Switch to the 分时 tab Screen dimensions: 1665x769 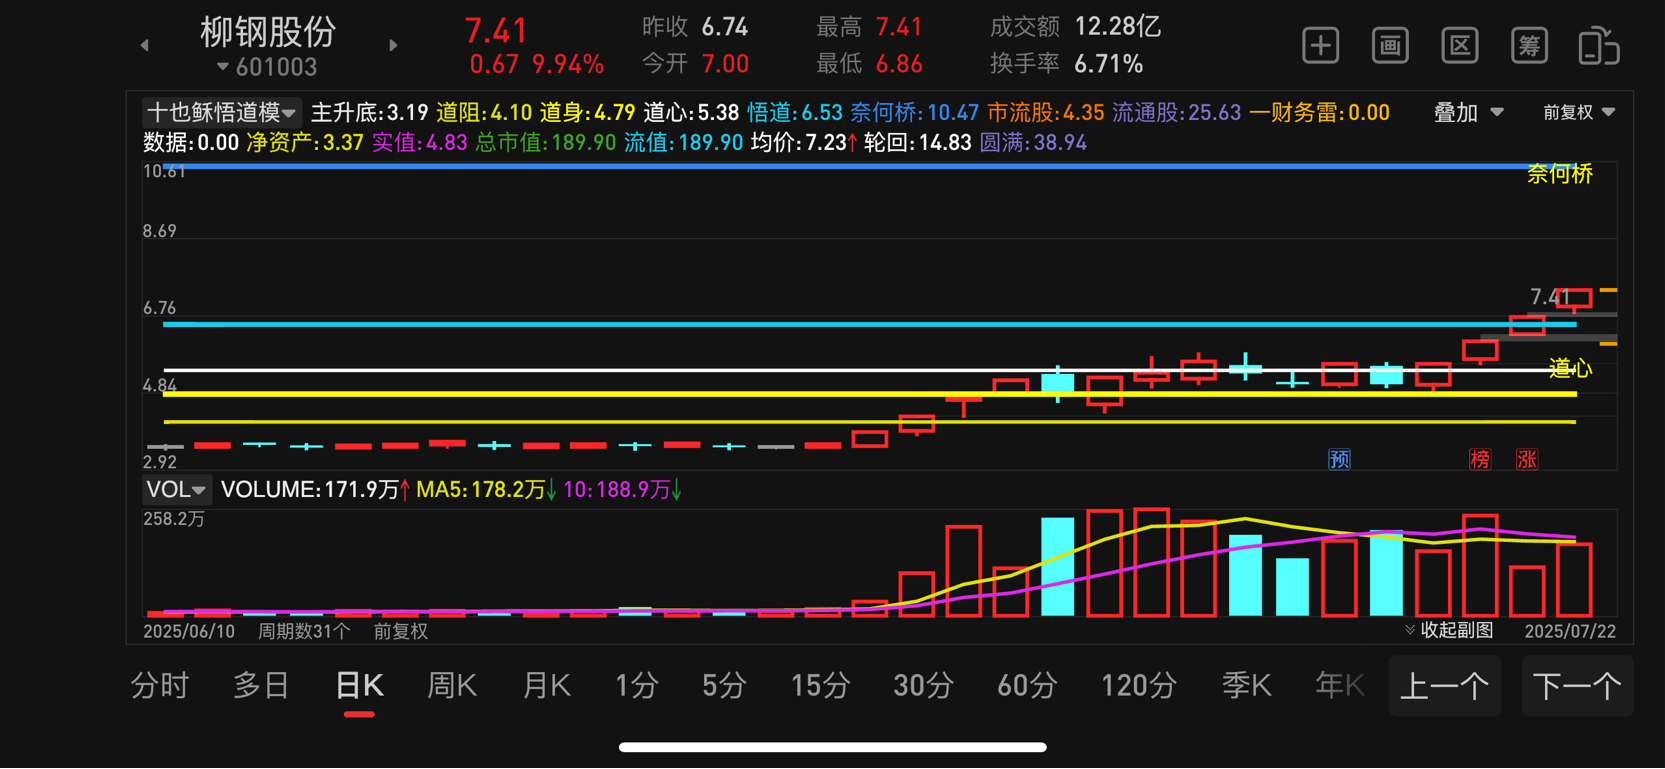[159, 686]
